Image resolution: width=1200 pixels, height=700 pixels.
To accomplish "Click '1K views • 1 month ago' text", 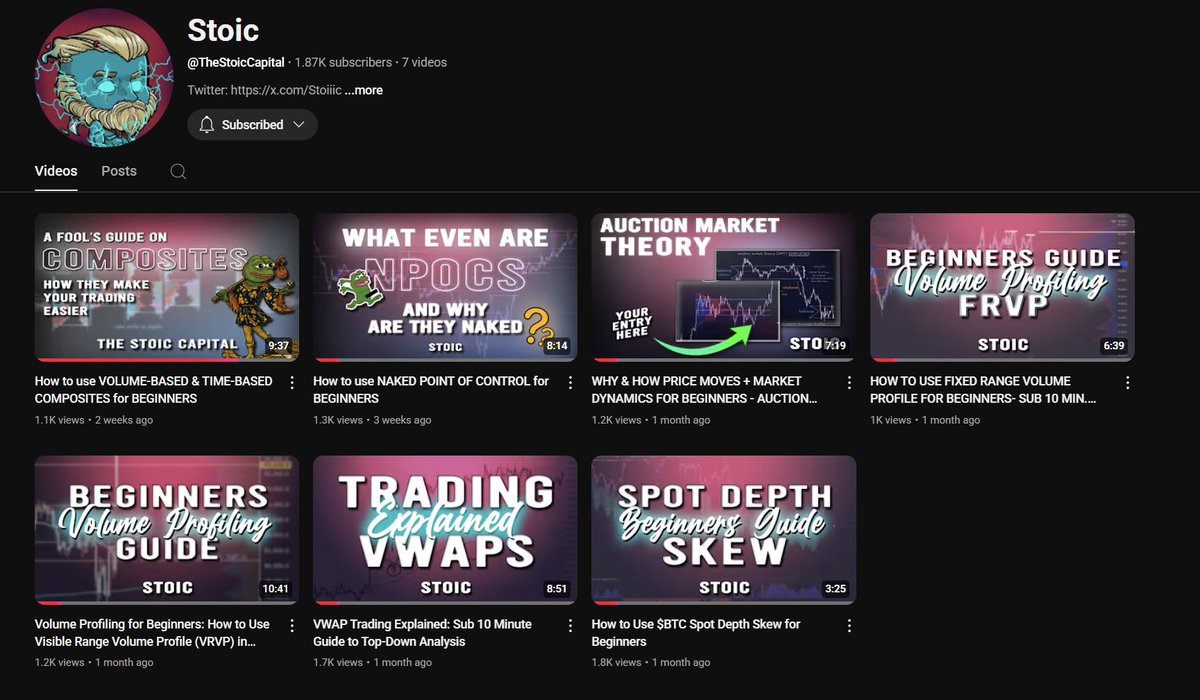I will coord(925,420).
